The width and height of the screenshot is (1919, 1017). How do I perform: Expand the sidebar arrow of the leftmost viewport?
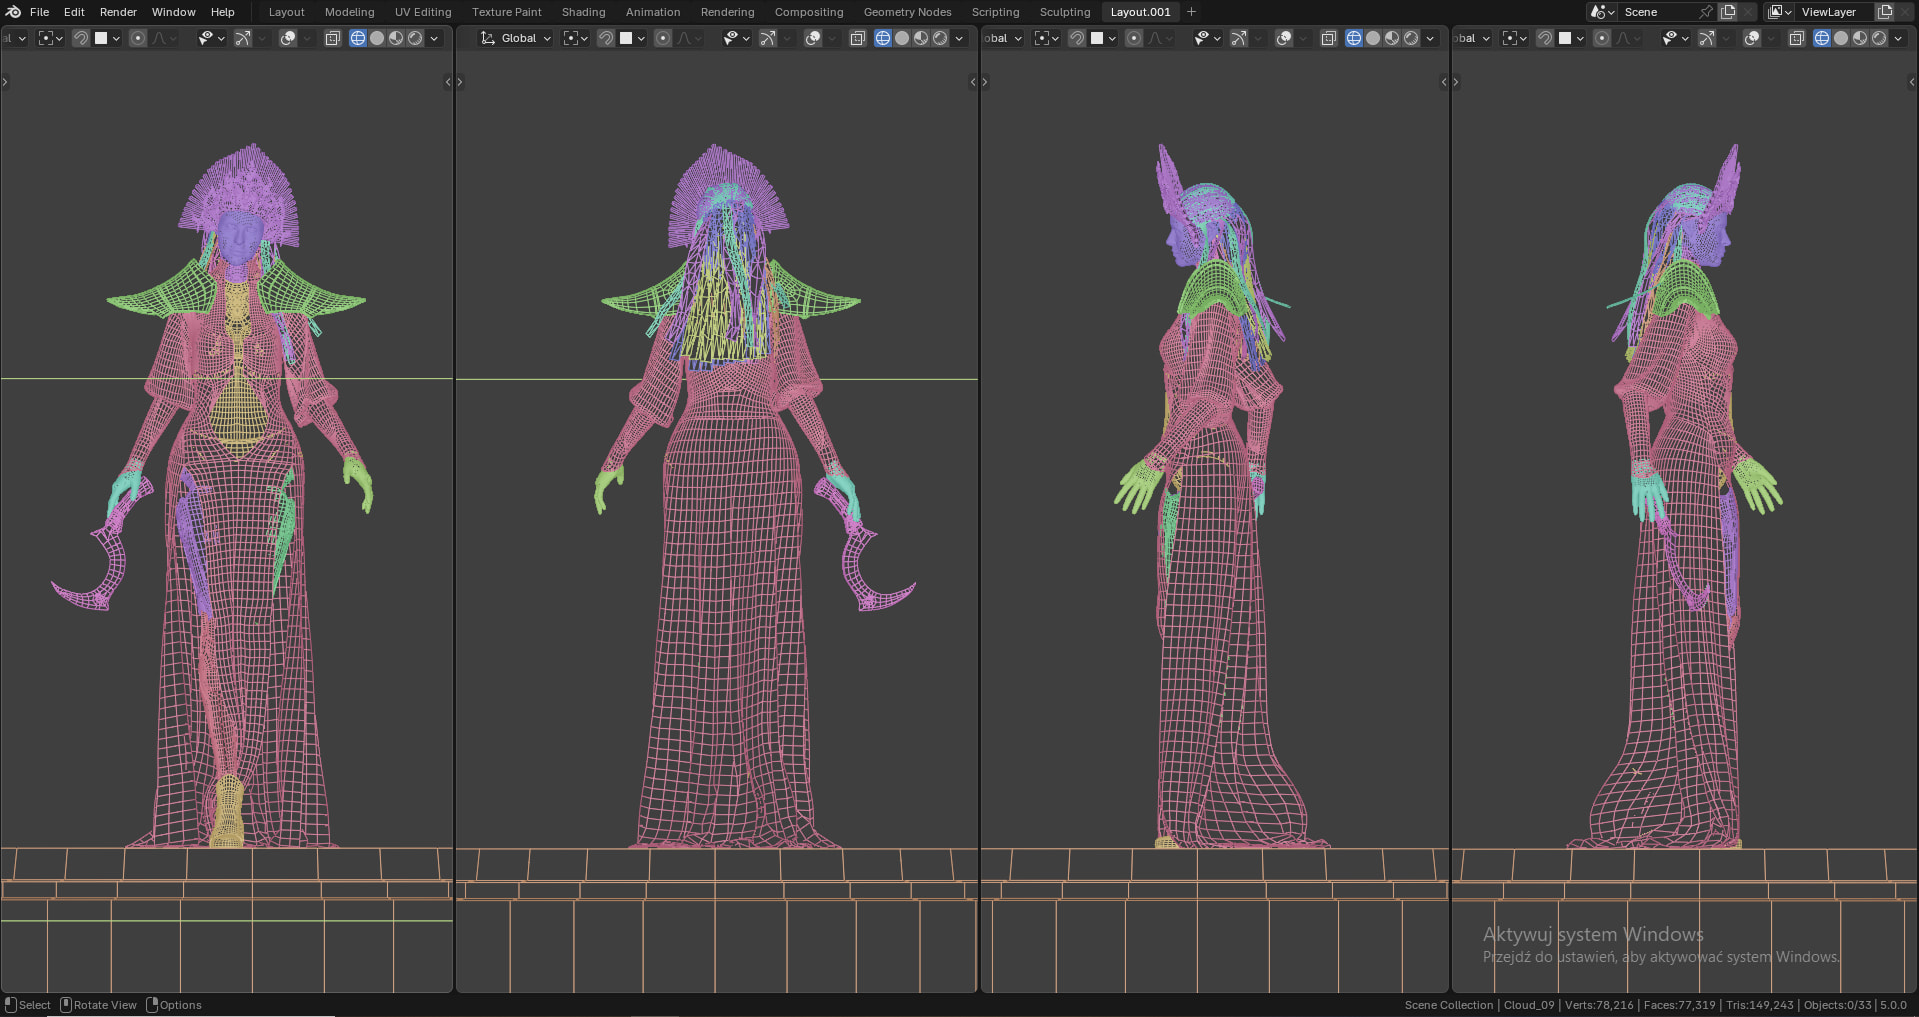pyautogui.click(x=448, y=82)
